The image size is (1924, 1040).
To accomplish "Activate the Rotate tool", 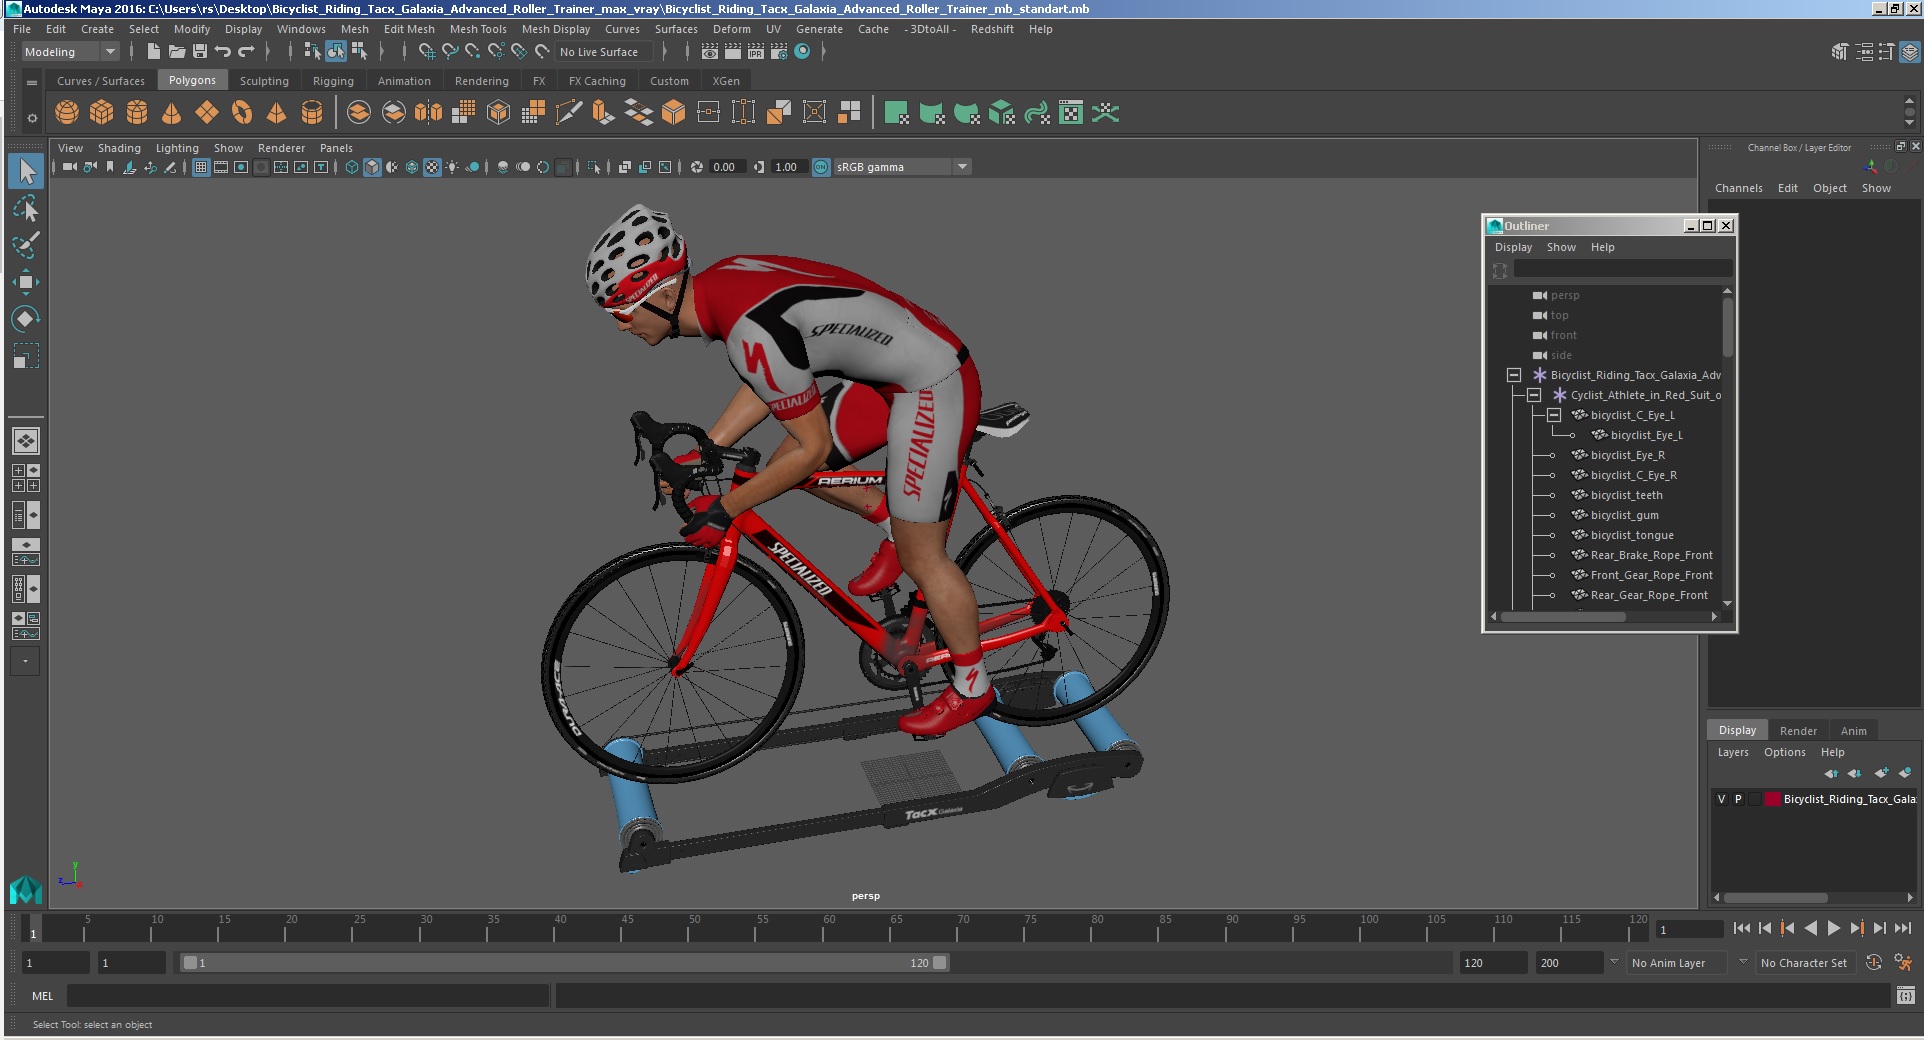I will (26, 319).
